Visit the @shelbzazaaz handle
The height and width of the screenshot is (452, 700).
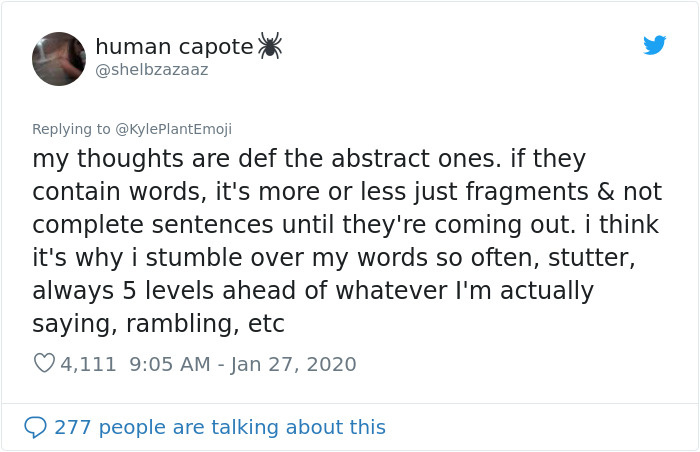[152, 70]
